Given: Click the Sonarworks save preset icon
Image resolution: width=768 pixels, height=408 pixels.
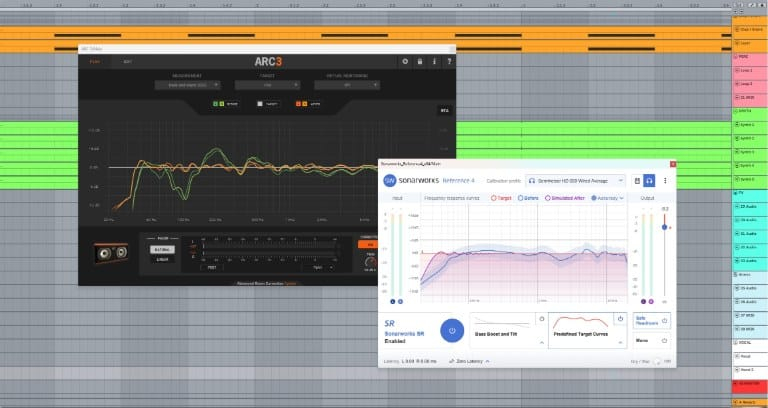Looking at the screenshot, I should [637, 181].
